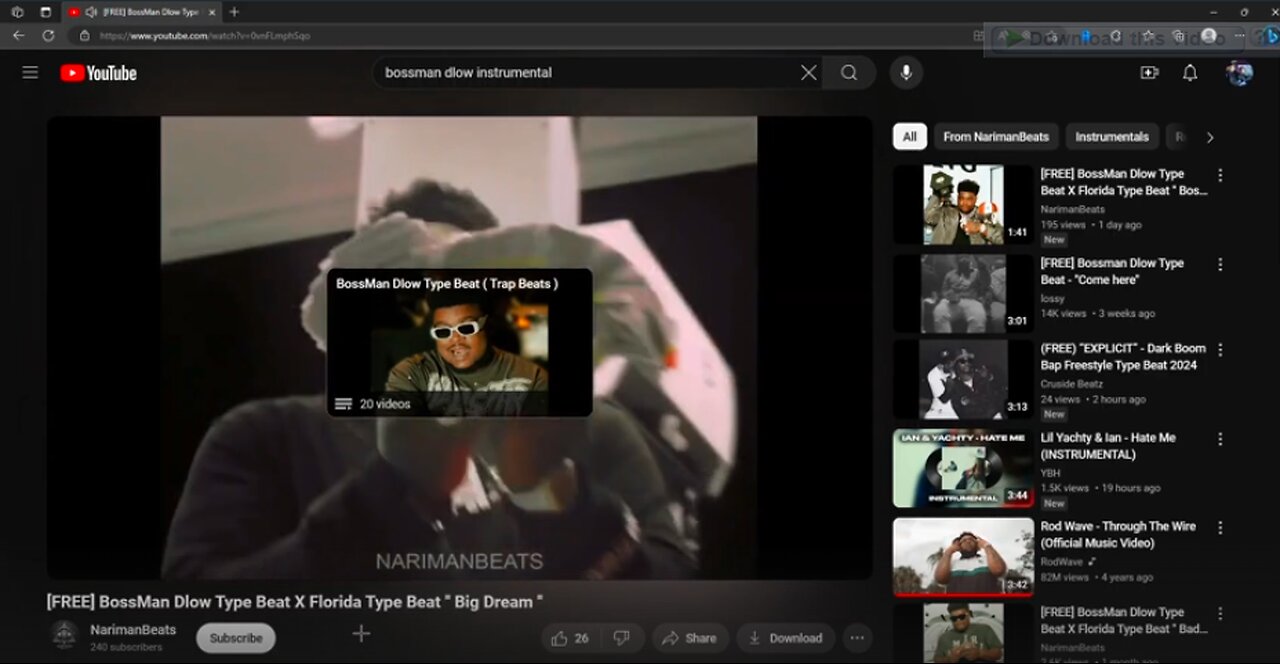Open the Cruside Beatz channel name
This screenshot has height=664, width=1280.
pyautogui.click(x=1072, y=384)
